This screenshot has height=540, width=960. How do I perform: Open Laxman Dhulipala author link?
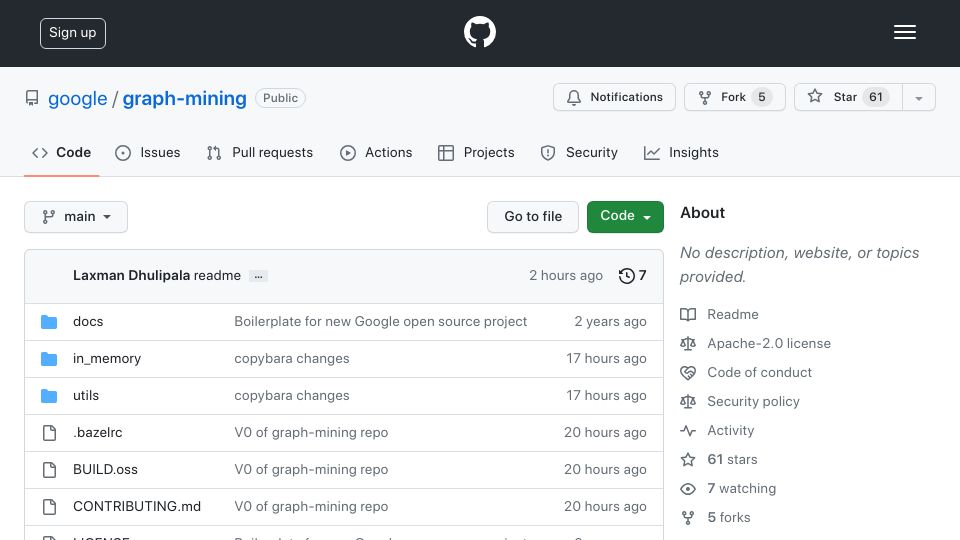[x=132, y=276]
